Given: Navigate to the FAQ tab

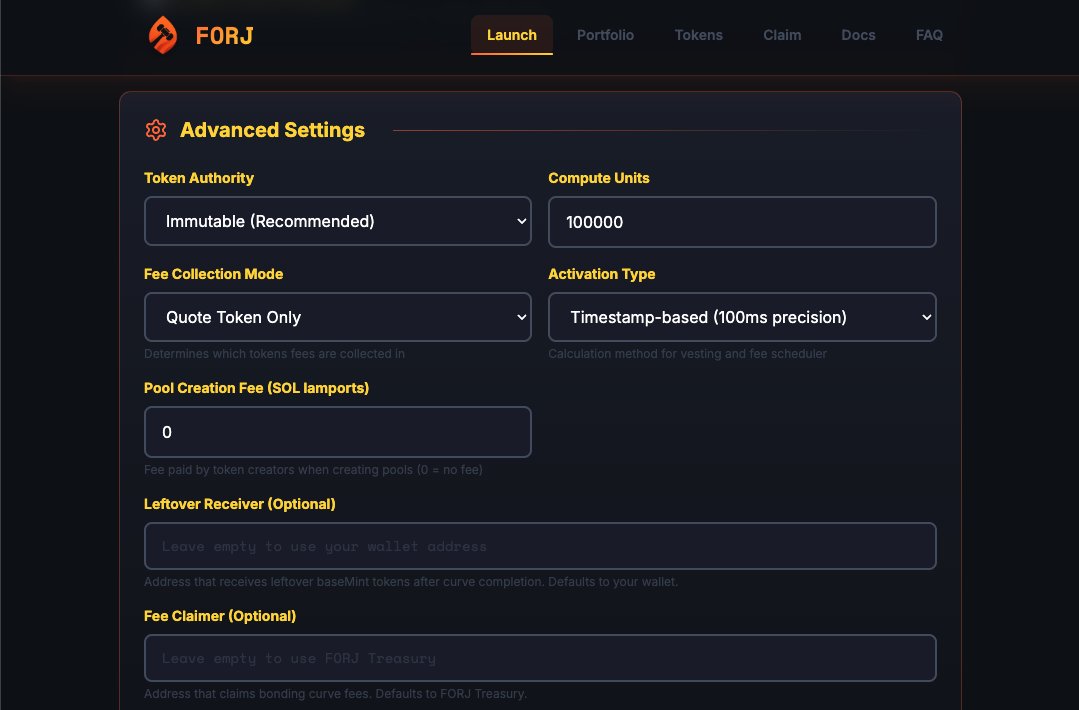Looking at the screenshot, I should [x=930, y=35].
